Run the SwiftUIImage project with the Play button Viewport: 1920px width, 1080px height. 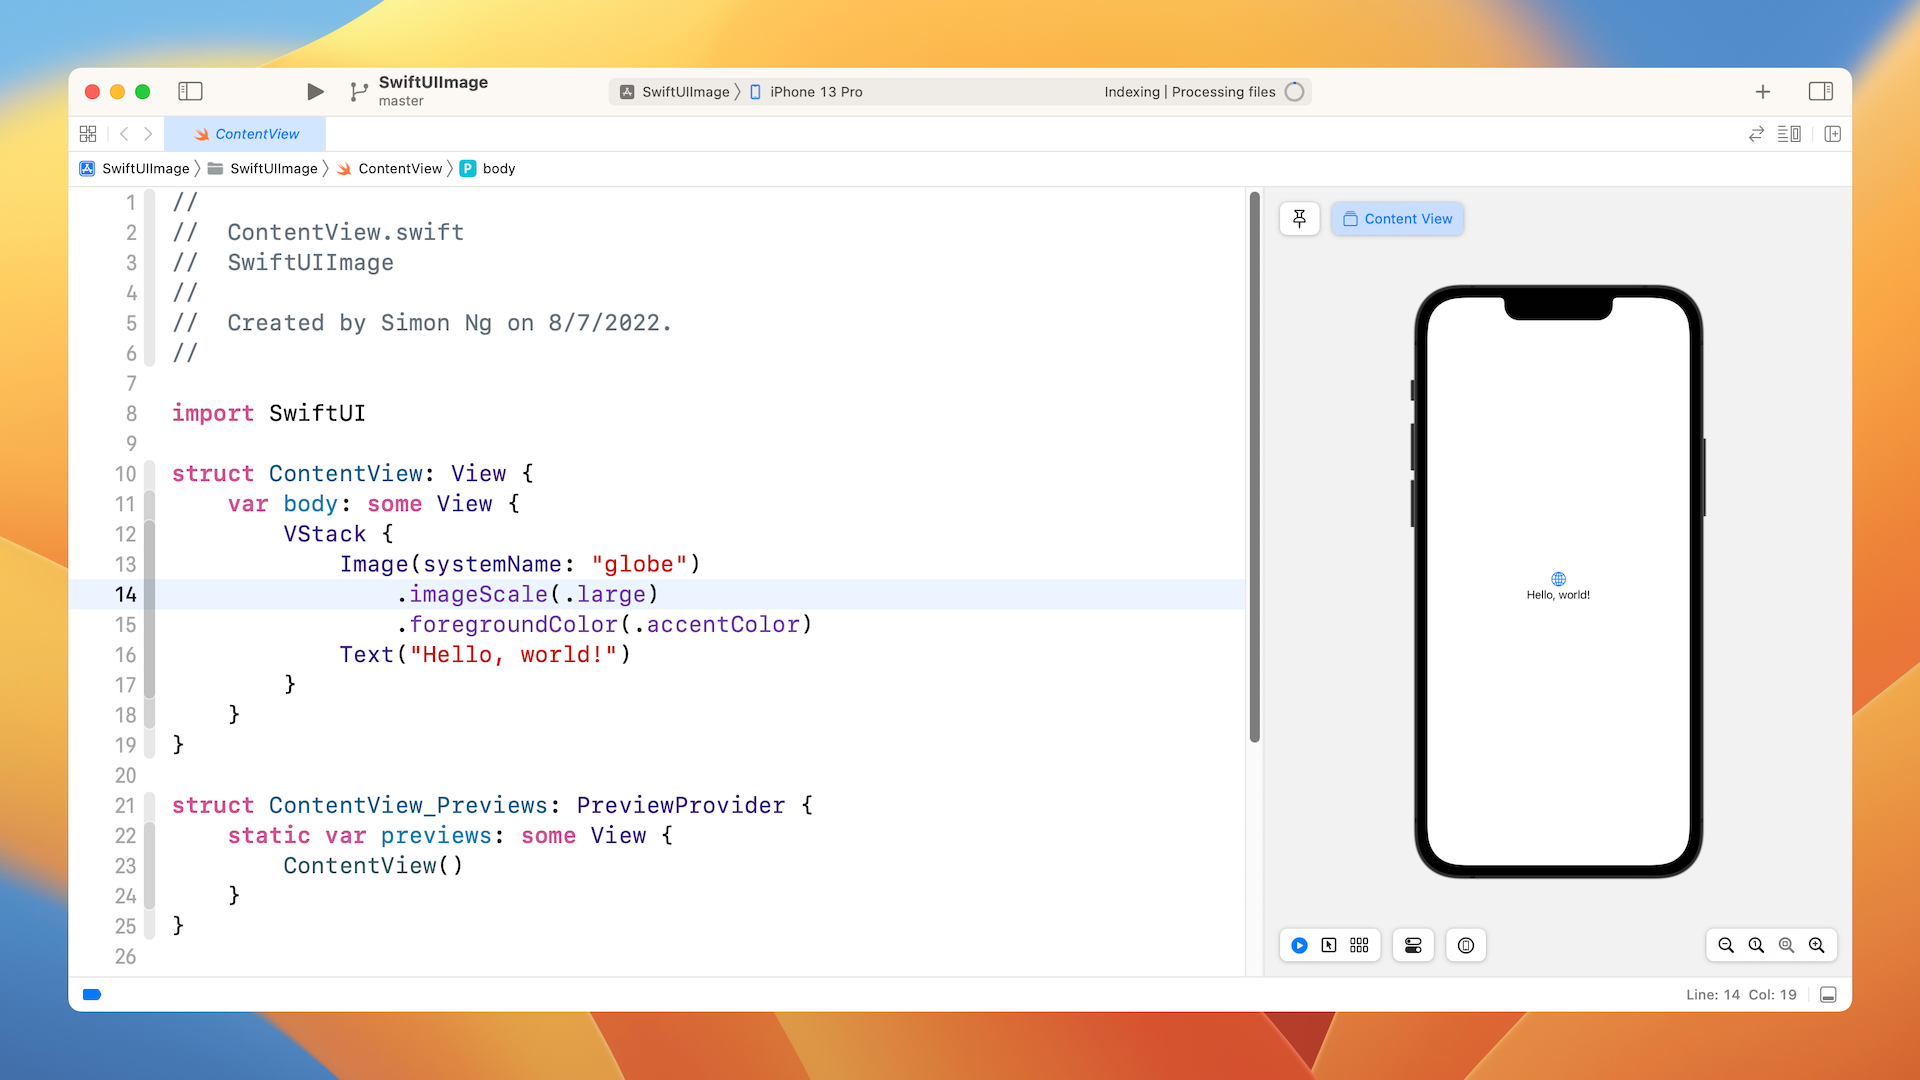tap(314, 91)
